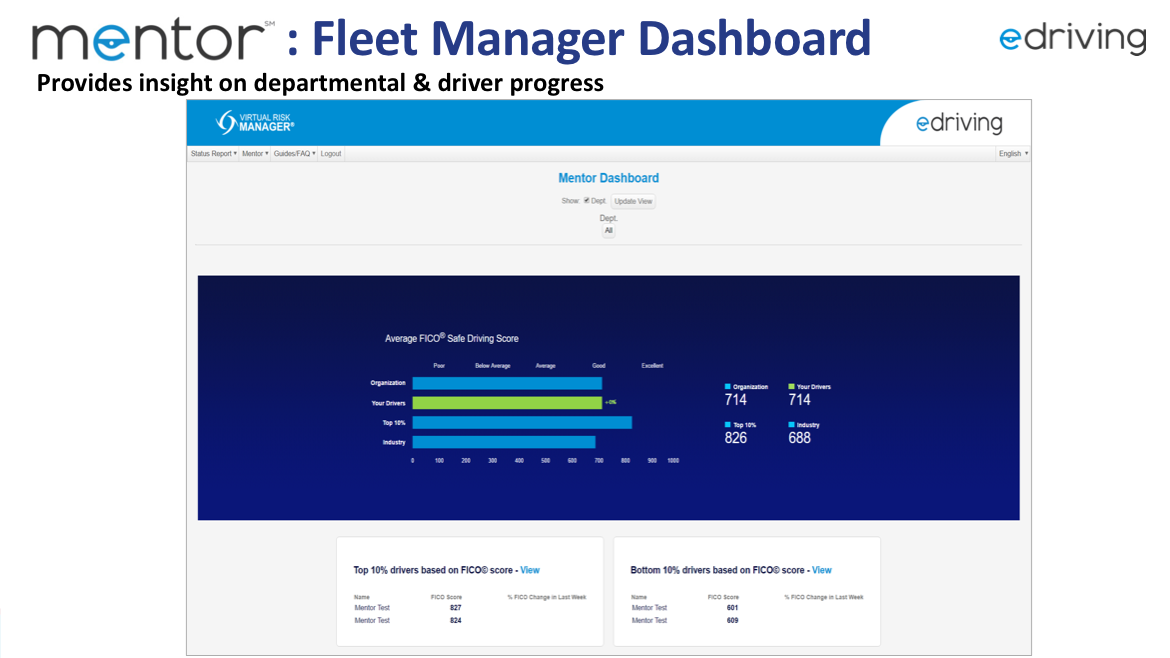The width and height of the screenshot is (1170, 658).
Task: Select the Industry bar in the chart
Action: [504, 442]
